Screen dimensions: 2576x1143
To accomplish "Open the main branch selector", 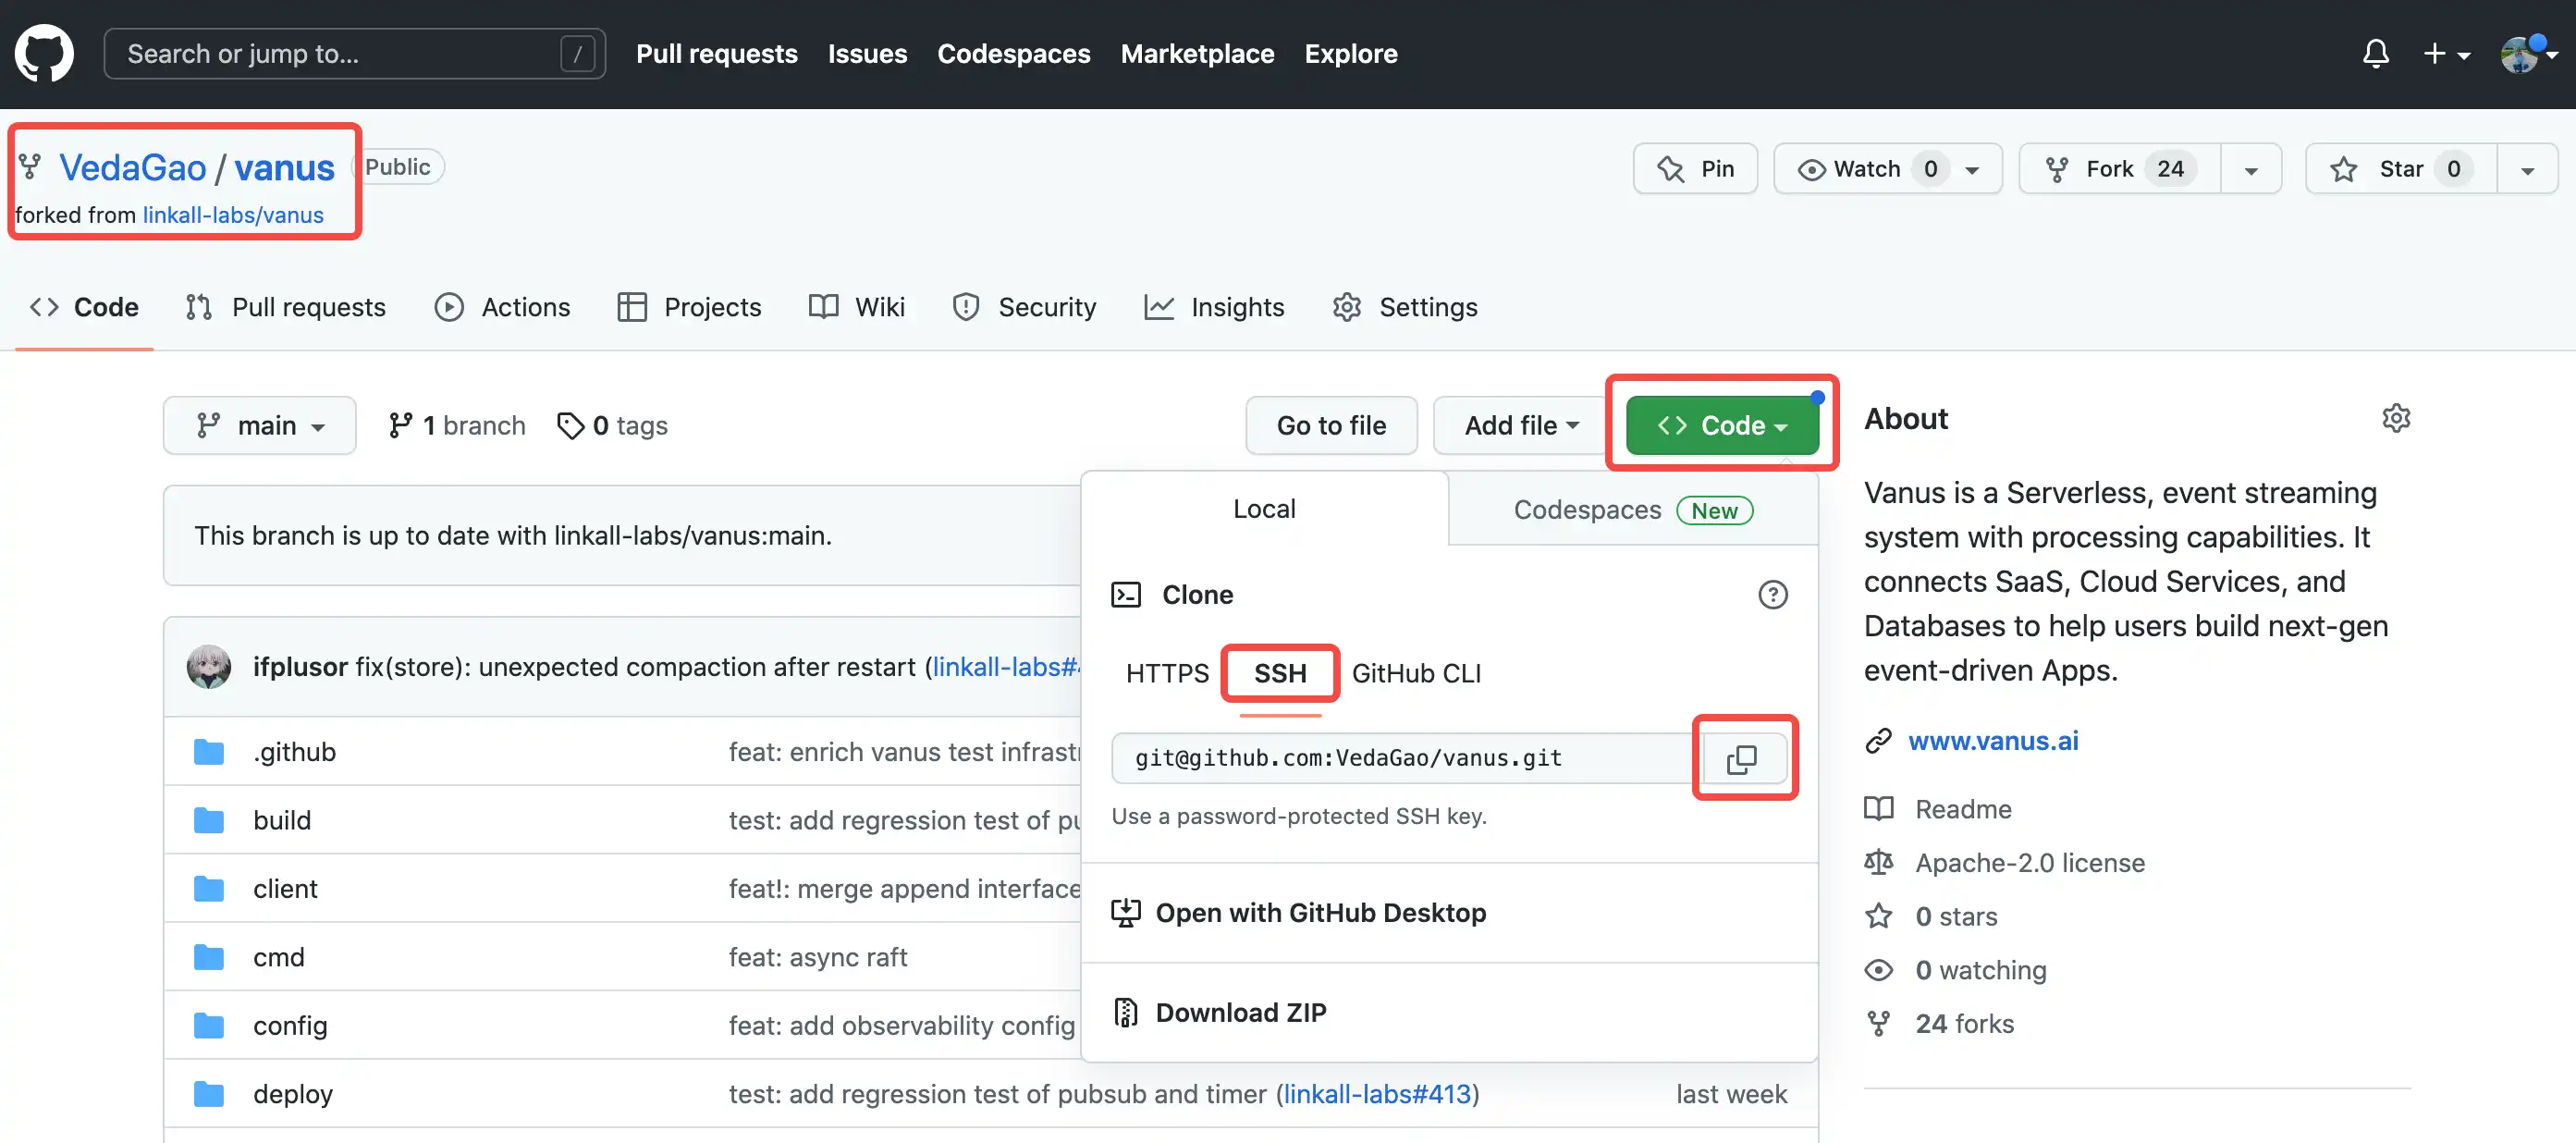I will 260,426.
